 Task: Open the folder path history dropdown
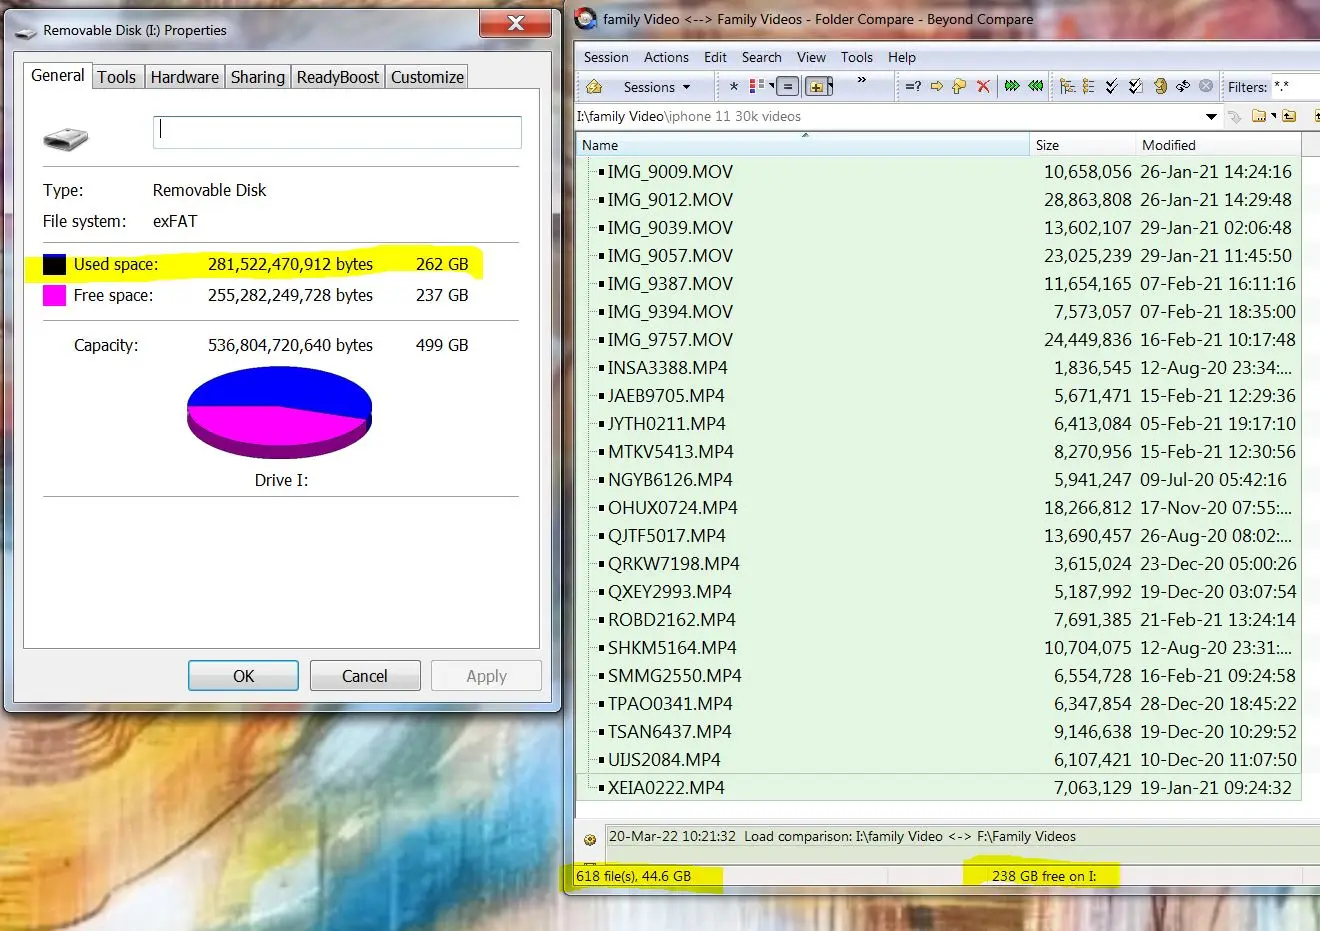[1211, 117]
